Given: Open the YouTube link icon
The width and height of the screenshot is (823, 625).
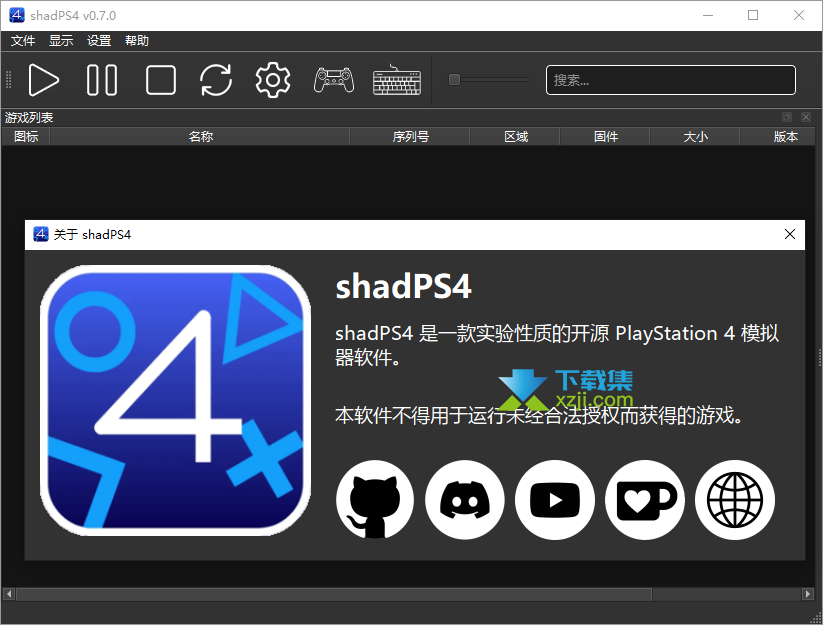Looking at the screenshot, I should coord(555,499).
